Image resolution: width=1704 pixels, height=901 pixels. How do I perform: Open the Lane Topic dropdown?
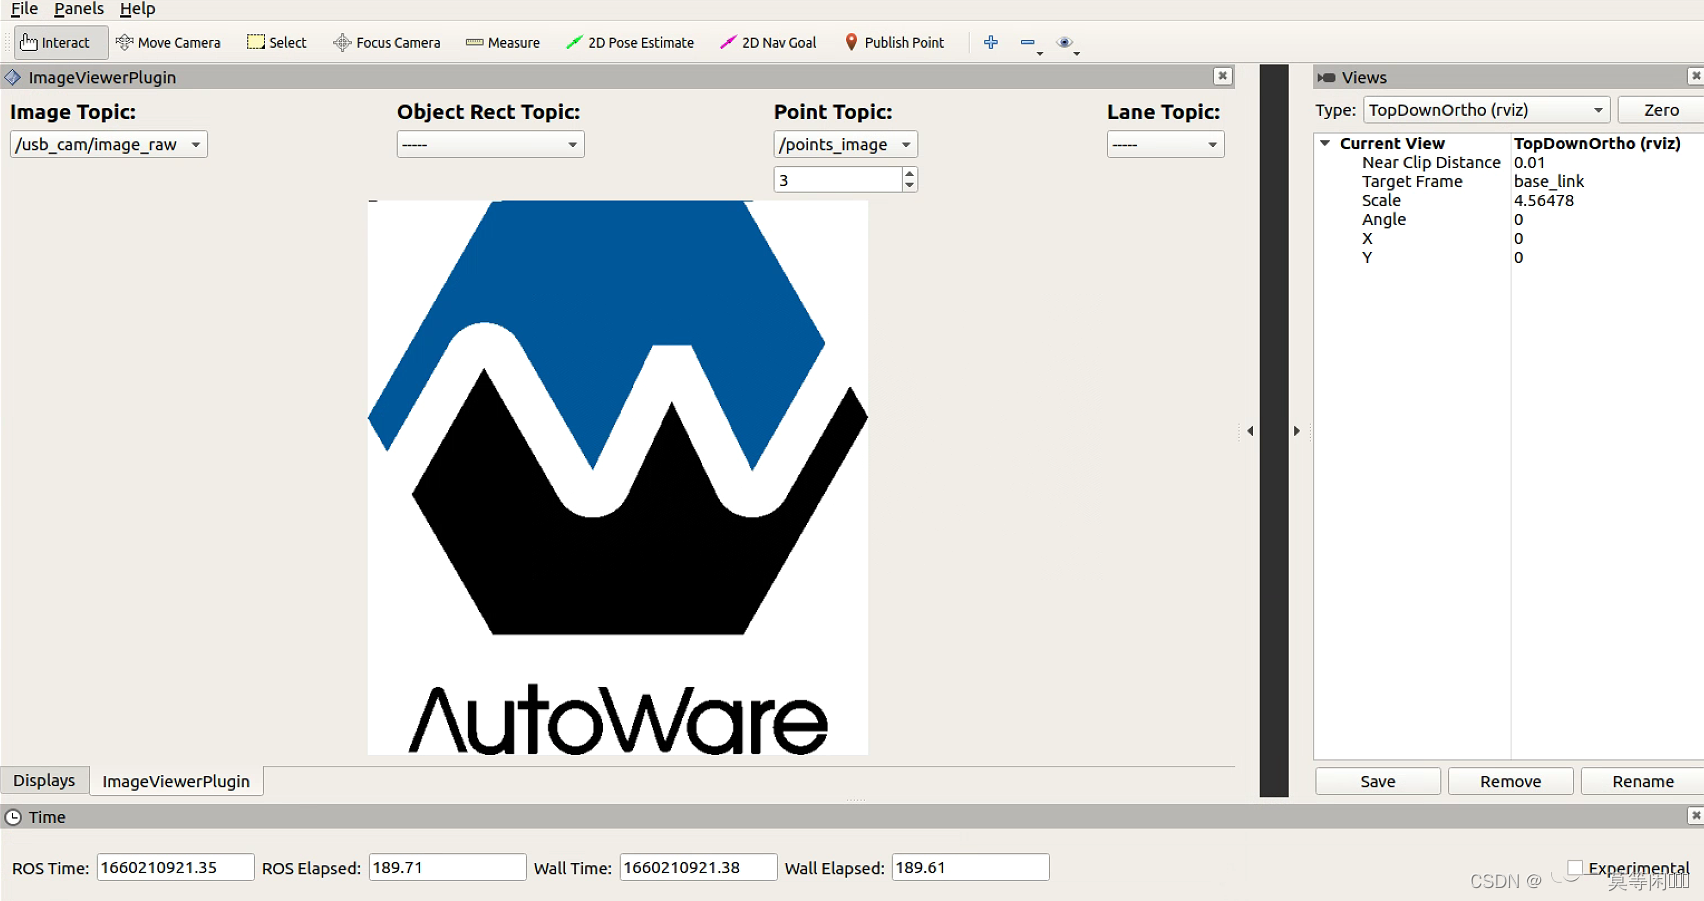pos(1165,144)
